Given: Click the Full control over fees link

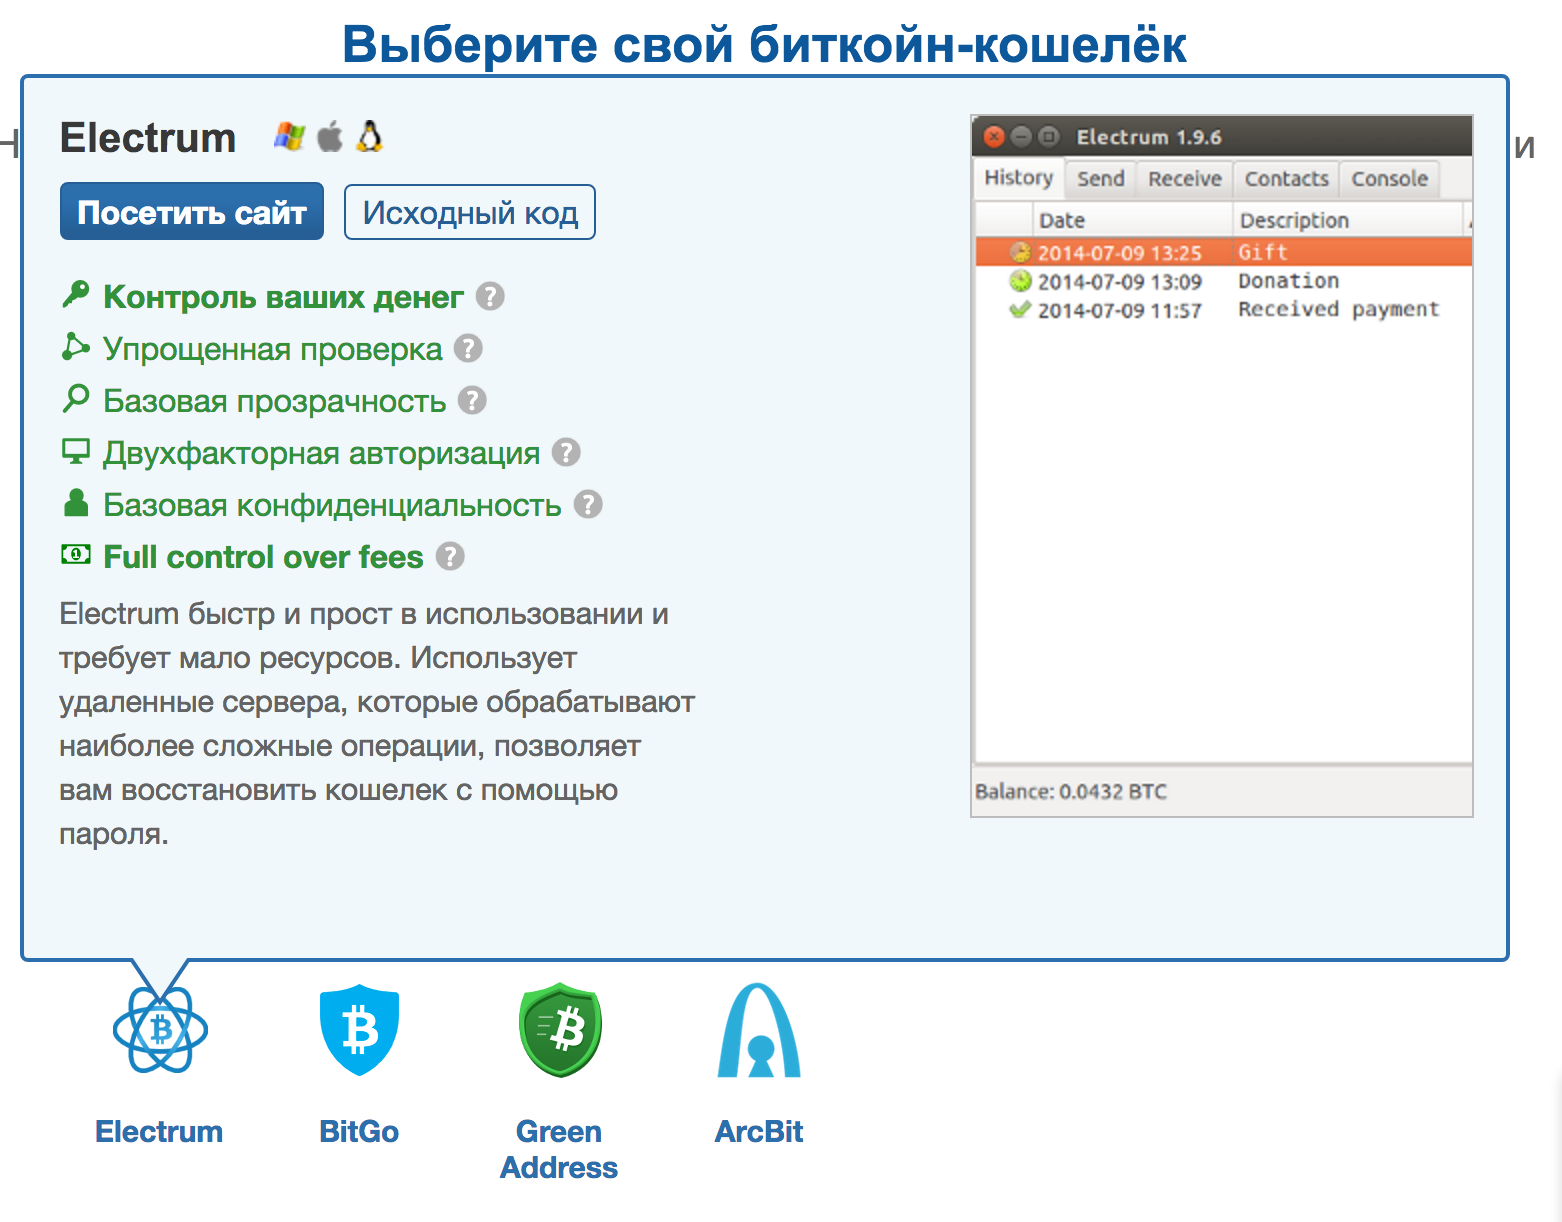Looking at the screenshot, I should 263,557.
